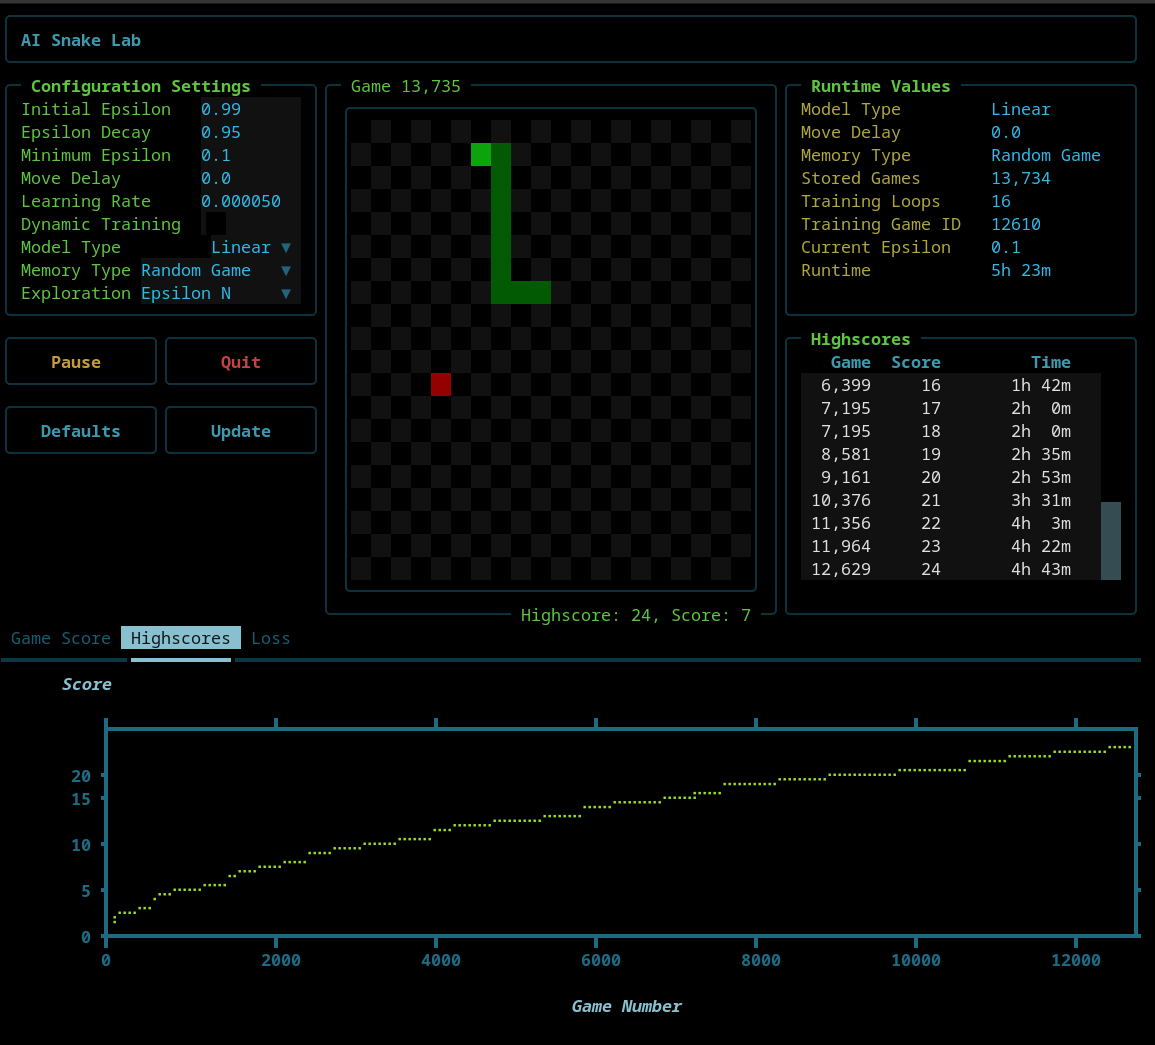
Task: Click the Highscores table scrollbar thumb
Action: pyautogui.click(x=1110, y=540)
